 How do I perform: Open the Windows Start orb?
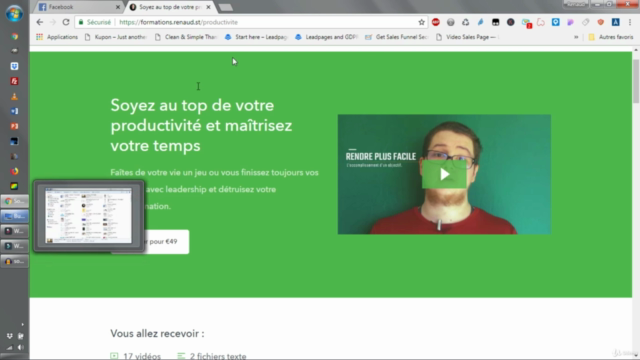[x=14, y=13]
